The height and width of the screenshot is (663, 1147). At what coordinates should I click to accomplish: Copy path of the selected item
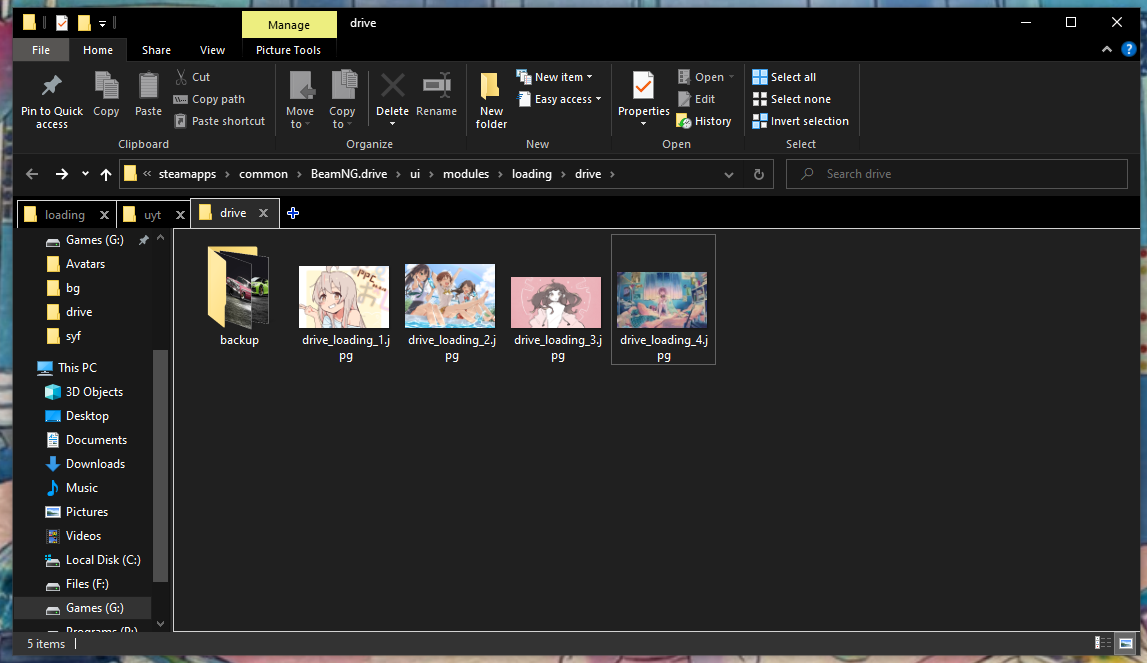click(x=210, y=99)
